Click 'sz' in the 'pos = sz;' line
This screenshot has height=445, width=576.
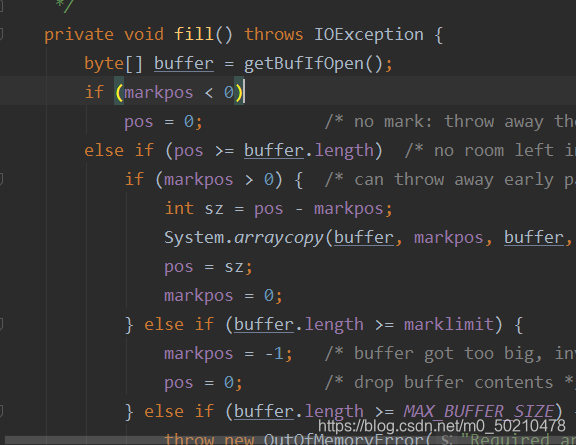click(234, 267)
